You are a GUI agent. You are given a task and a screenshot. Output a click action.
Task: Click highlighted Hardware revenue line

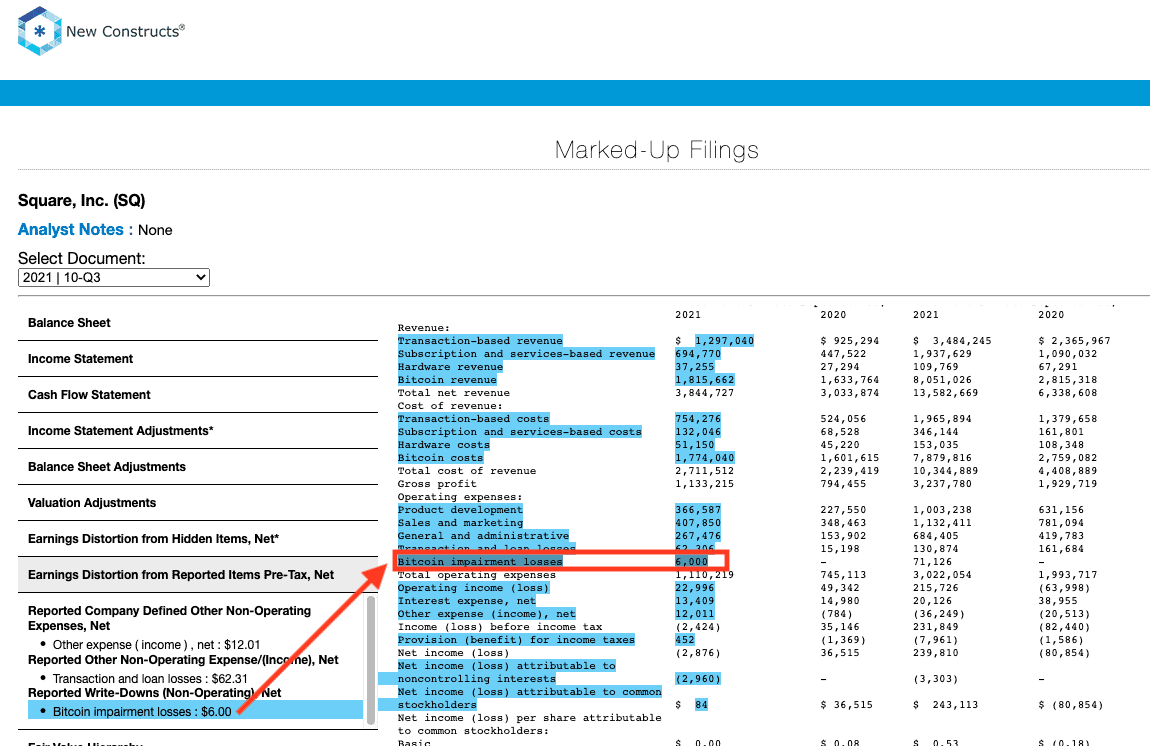pos(450,367)
